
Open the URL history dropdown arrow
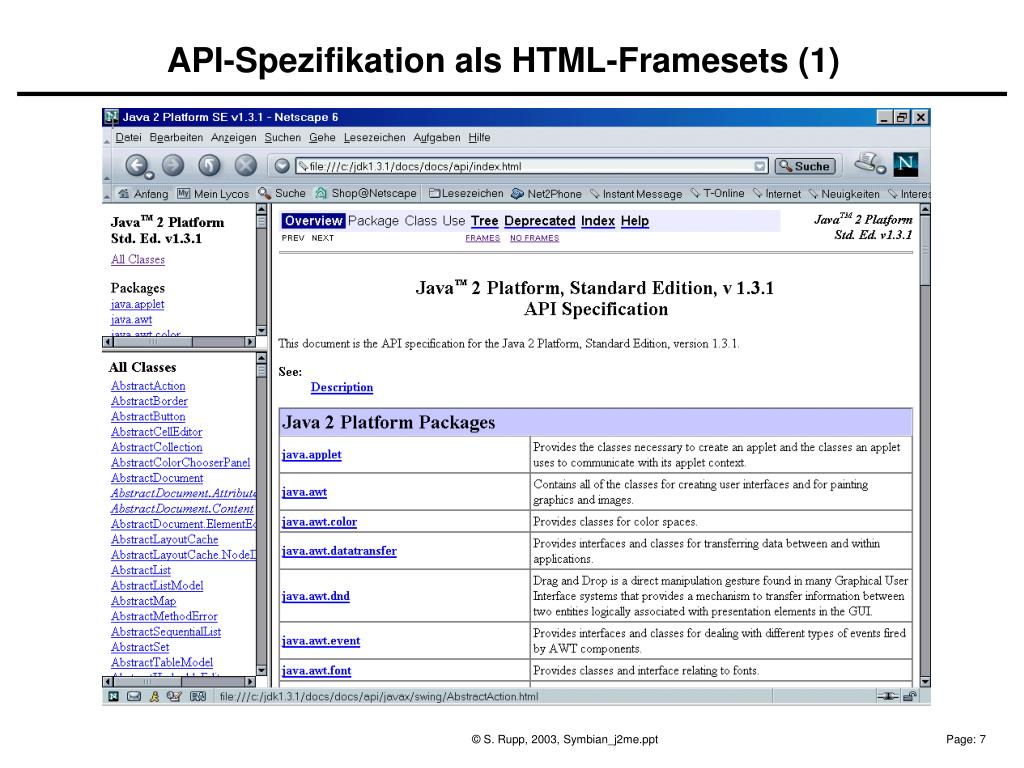point(760,167)
